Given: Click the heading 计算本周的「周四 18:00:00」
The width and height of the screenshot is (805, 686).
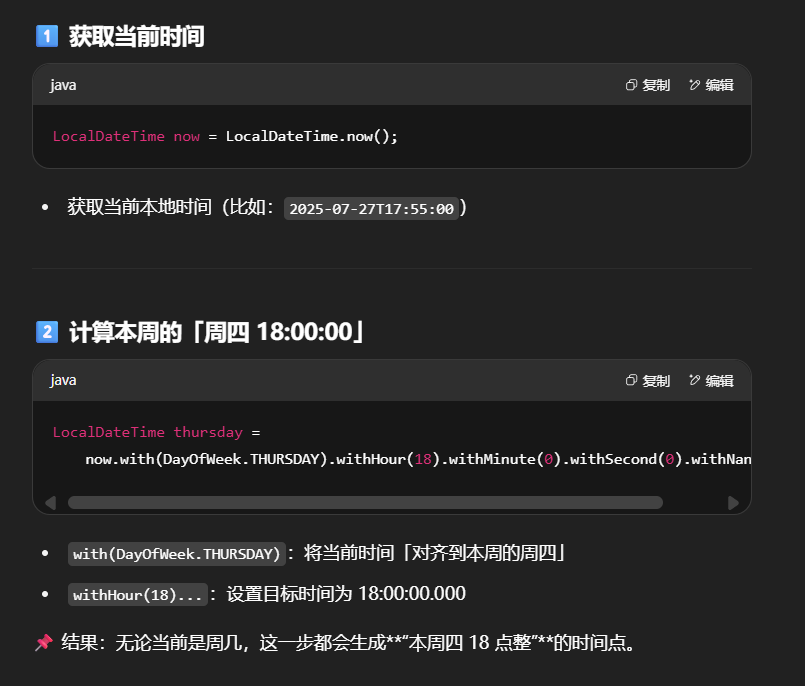Looking at the screenshot, I should [x=216, y=332].
